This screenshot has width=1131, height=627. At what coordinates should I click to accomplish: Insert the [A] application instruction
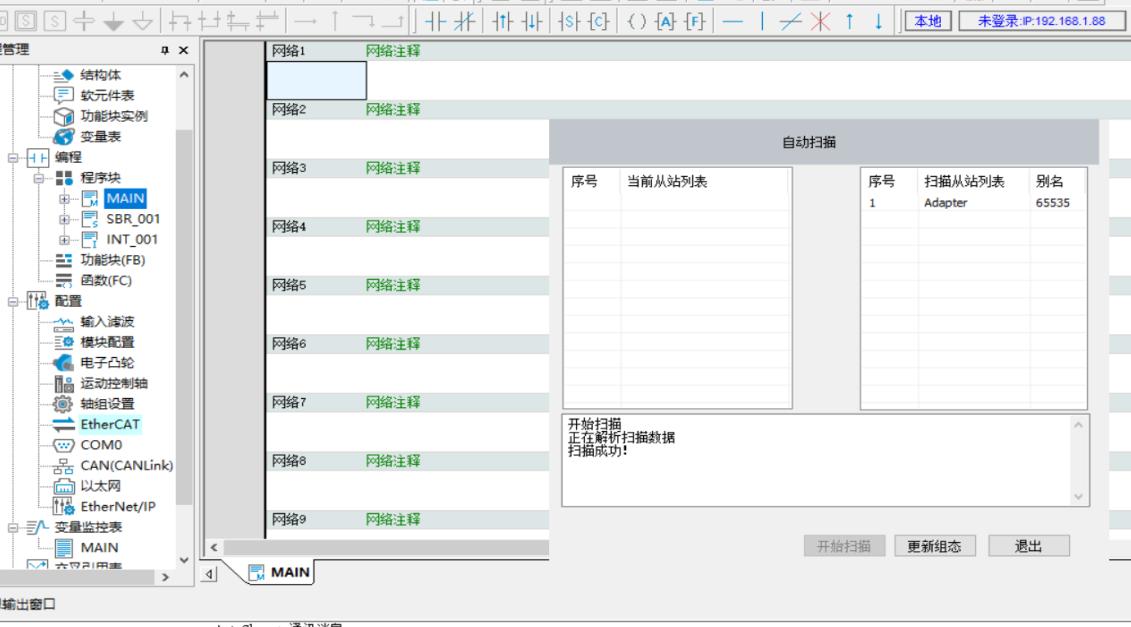pos(665,21)
